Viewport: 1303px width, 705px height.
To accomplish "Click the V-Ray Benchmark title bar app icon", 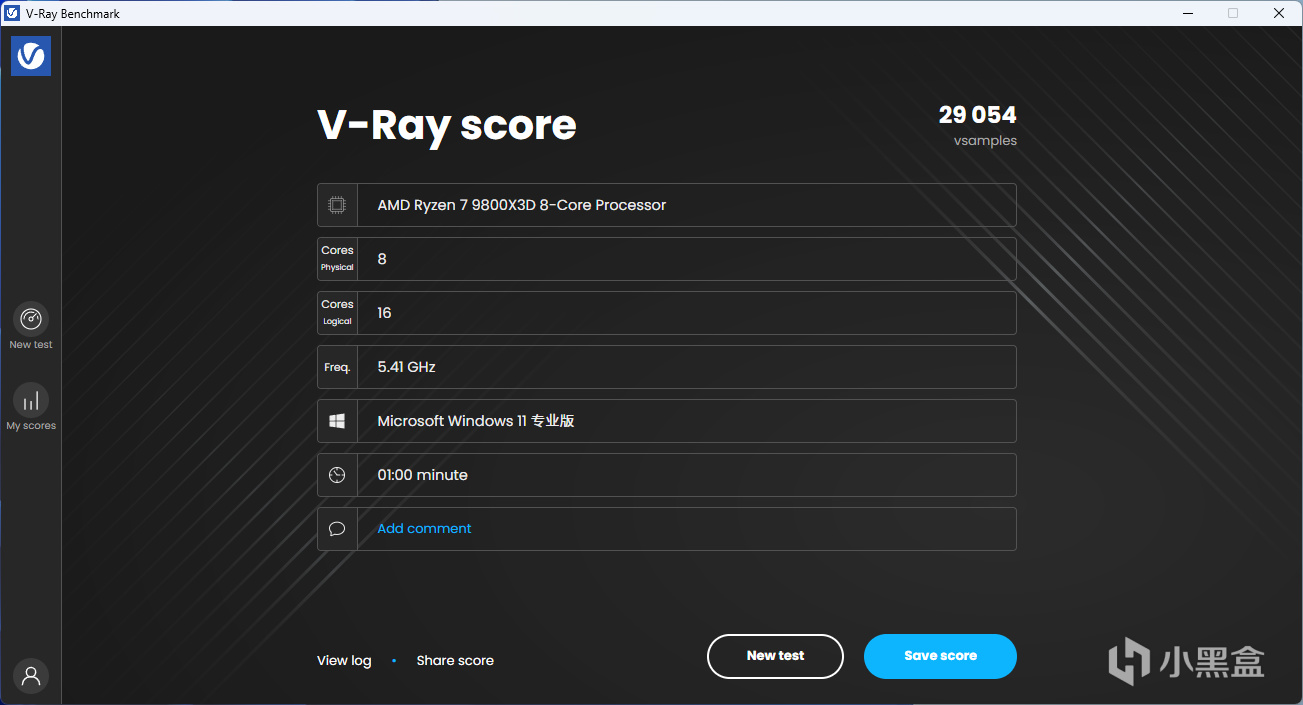I will [12, 13].
